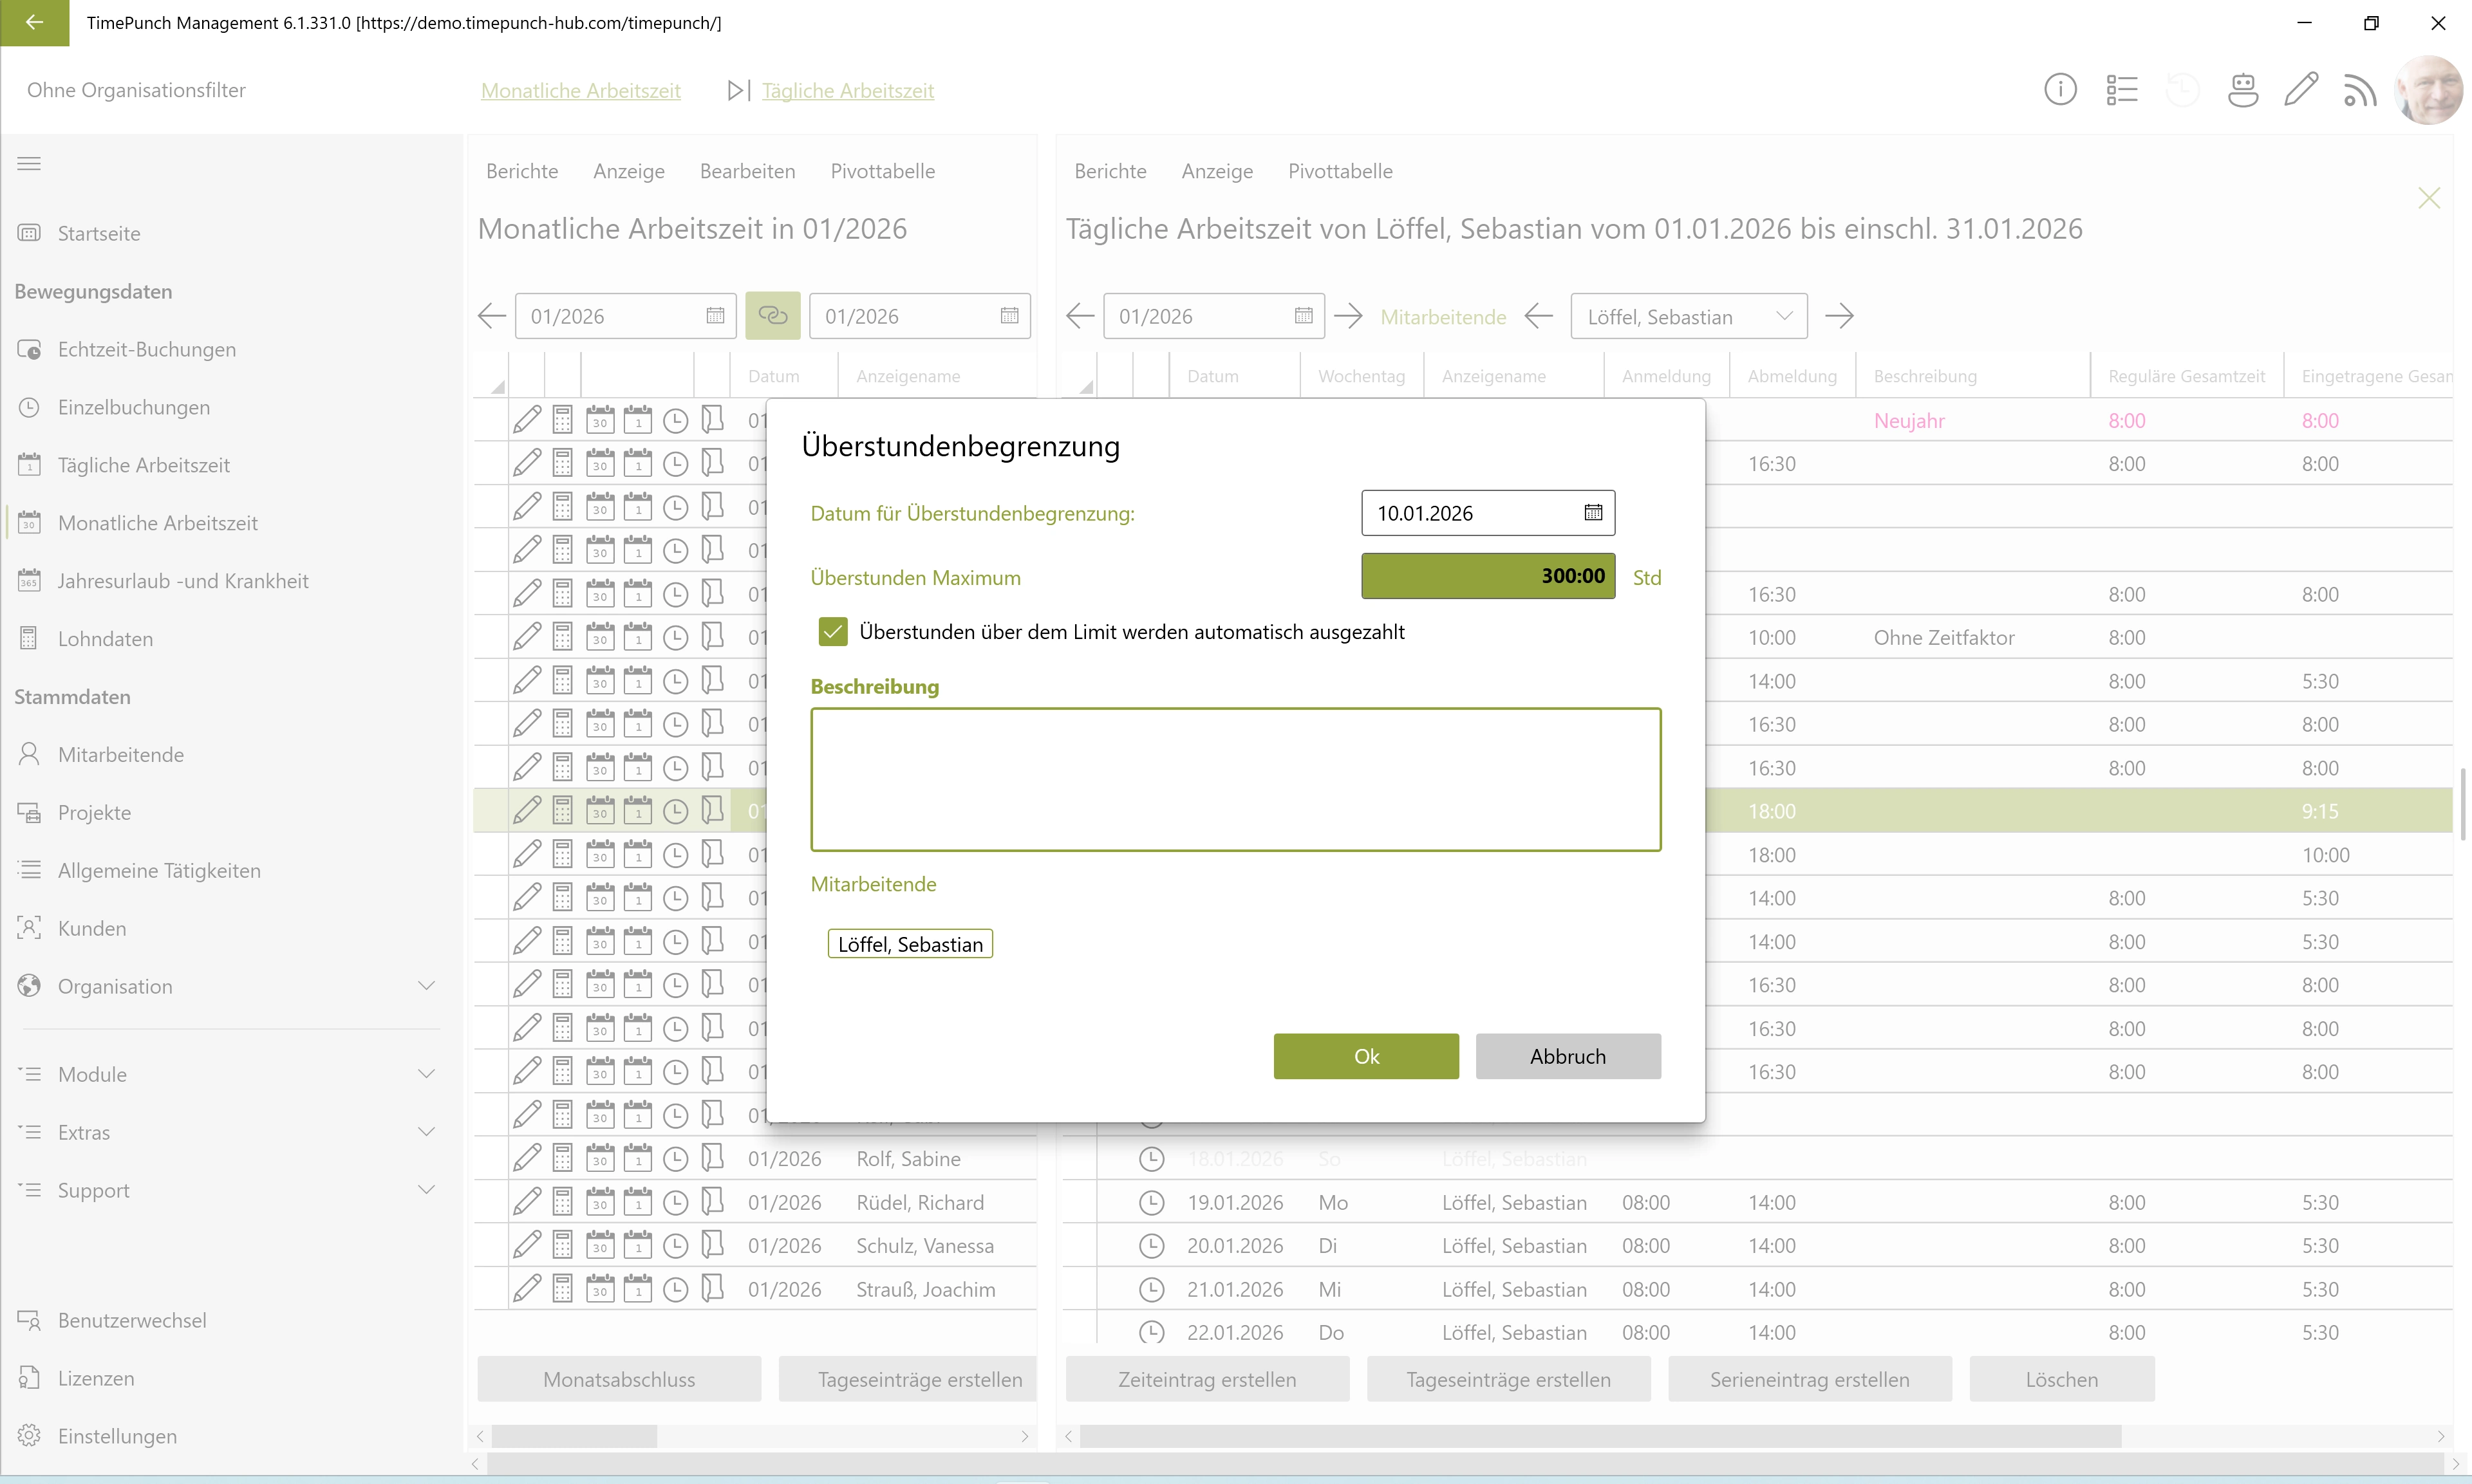Click the bottom horizontal scrollbar of daily table
The image size is (2472, 1484).
tap(1600, 1436)
